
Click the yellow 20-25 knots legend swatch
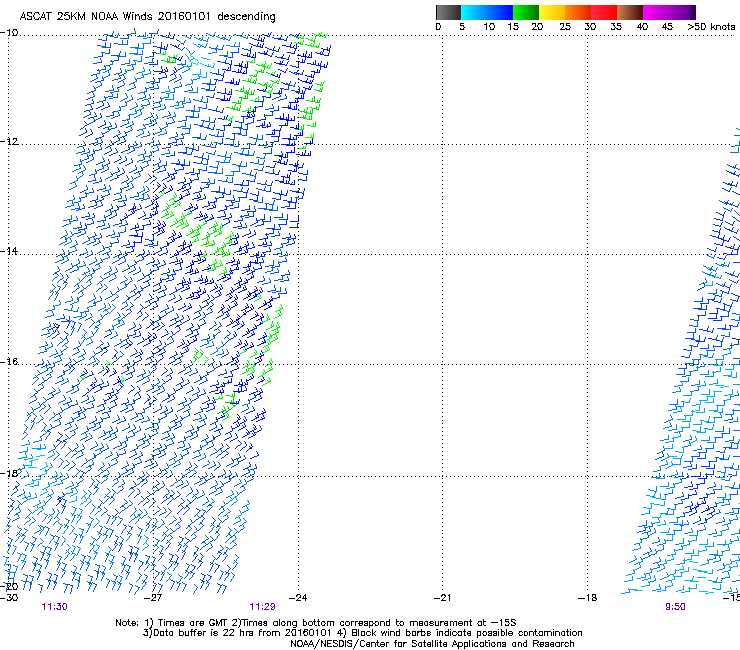tap(552, 12)
